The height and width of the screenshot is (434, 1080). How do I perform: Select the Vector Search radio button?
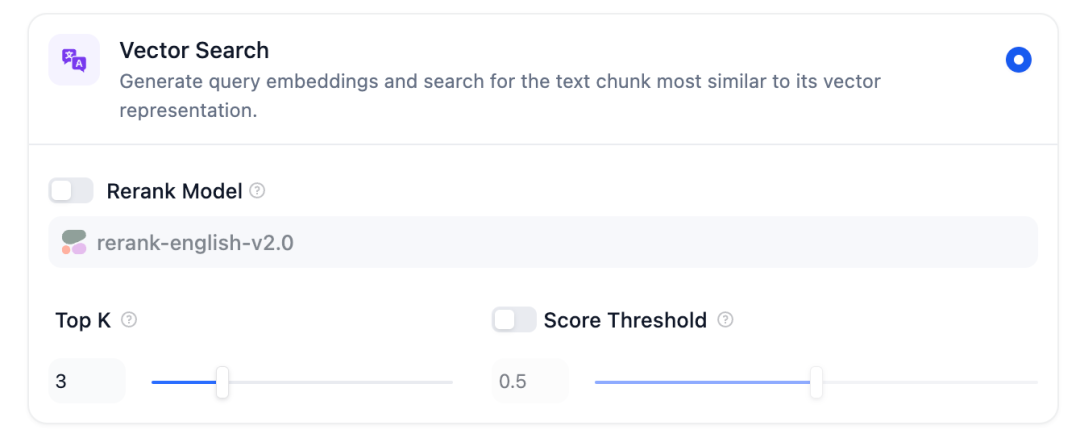(1018, 60)
